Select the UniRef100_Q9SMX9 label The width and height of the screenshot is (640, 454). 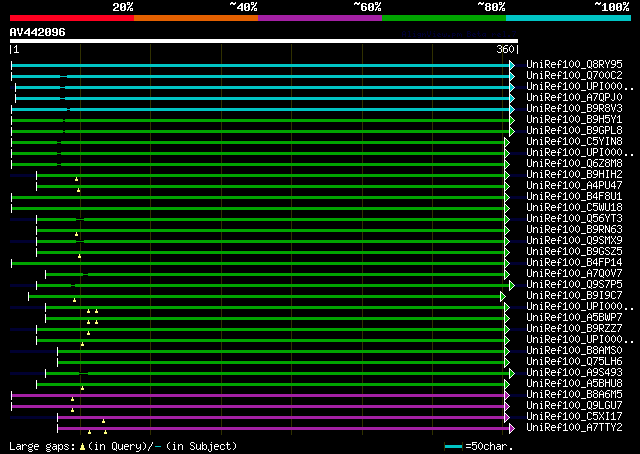pyautogui.click(x=574, y=241)
